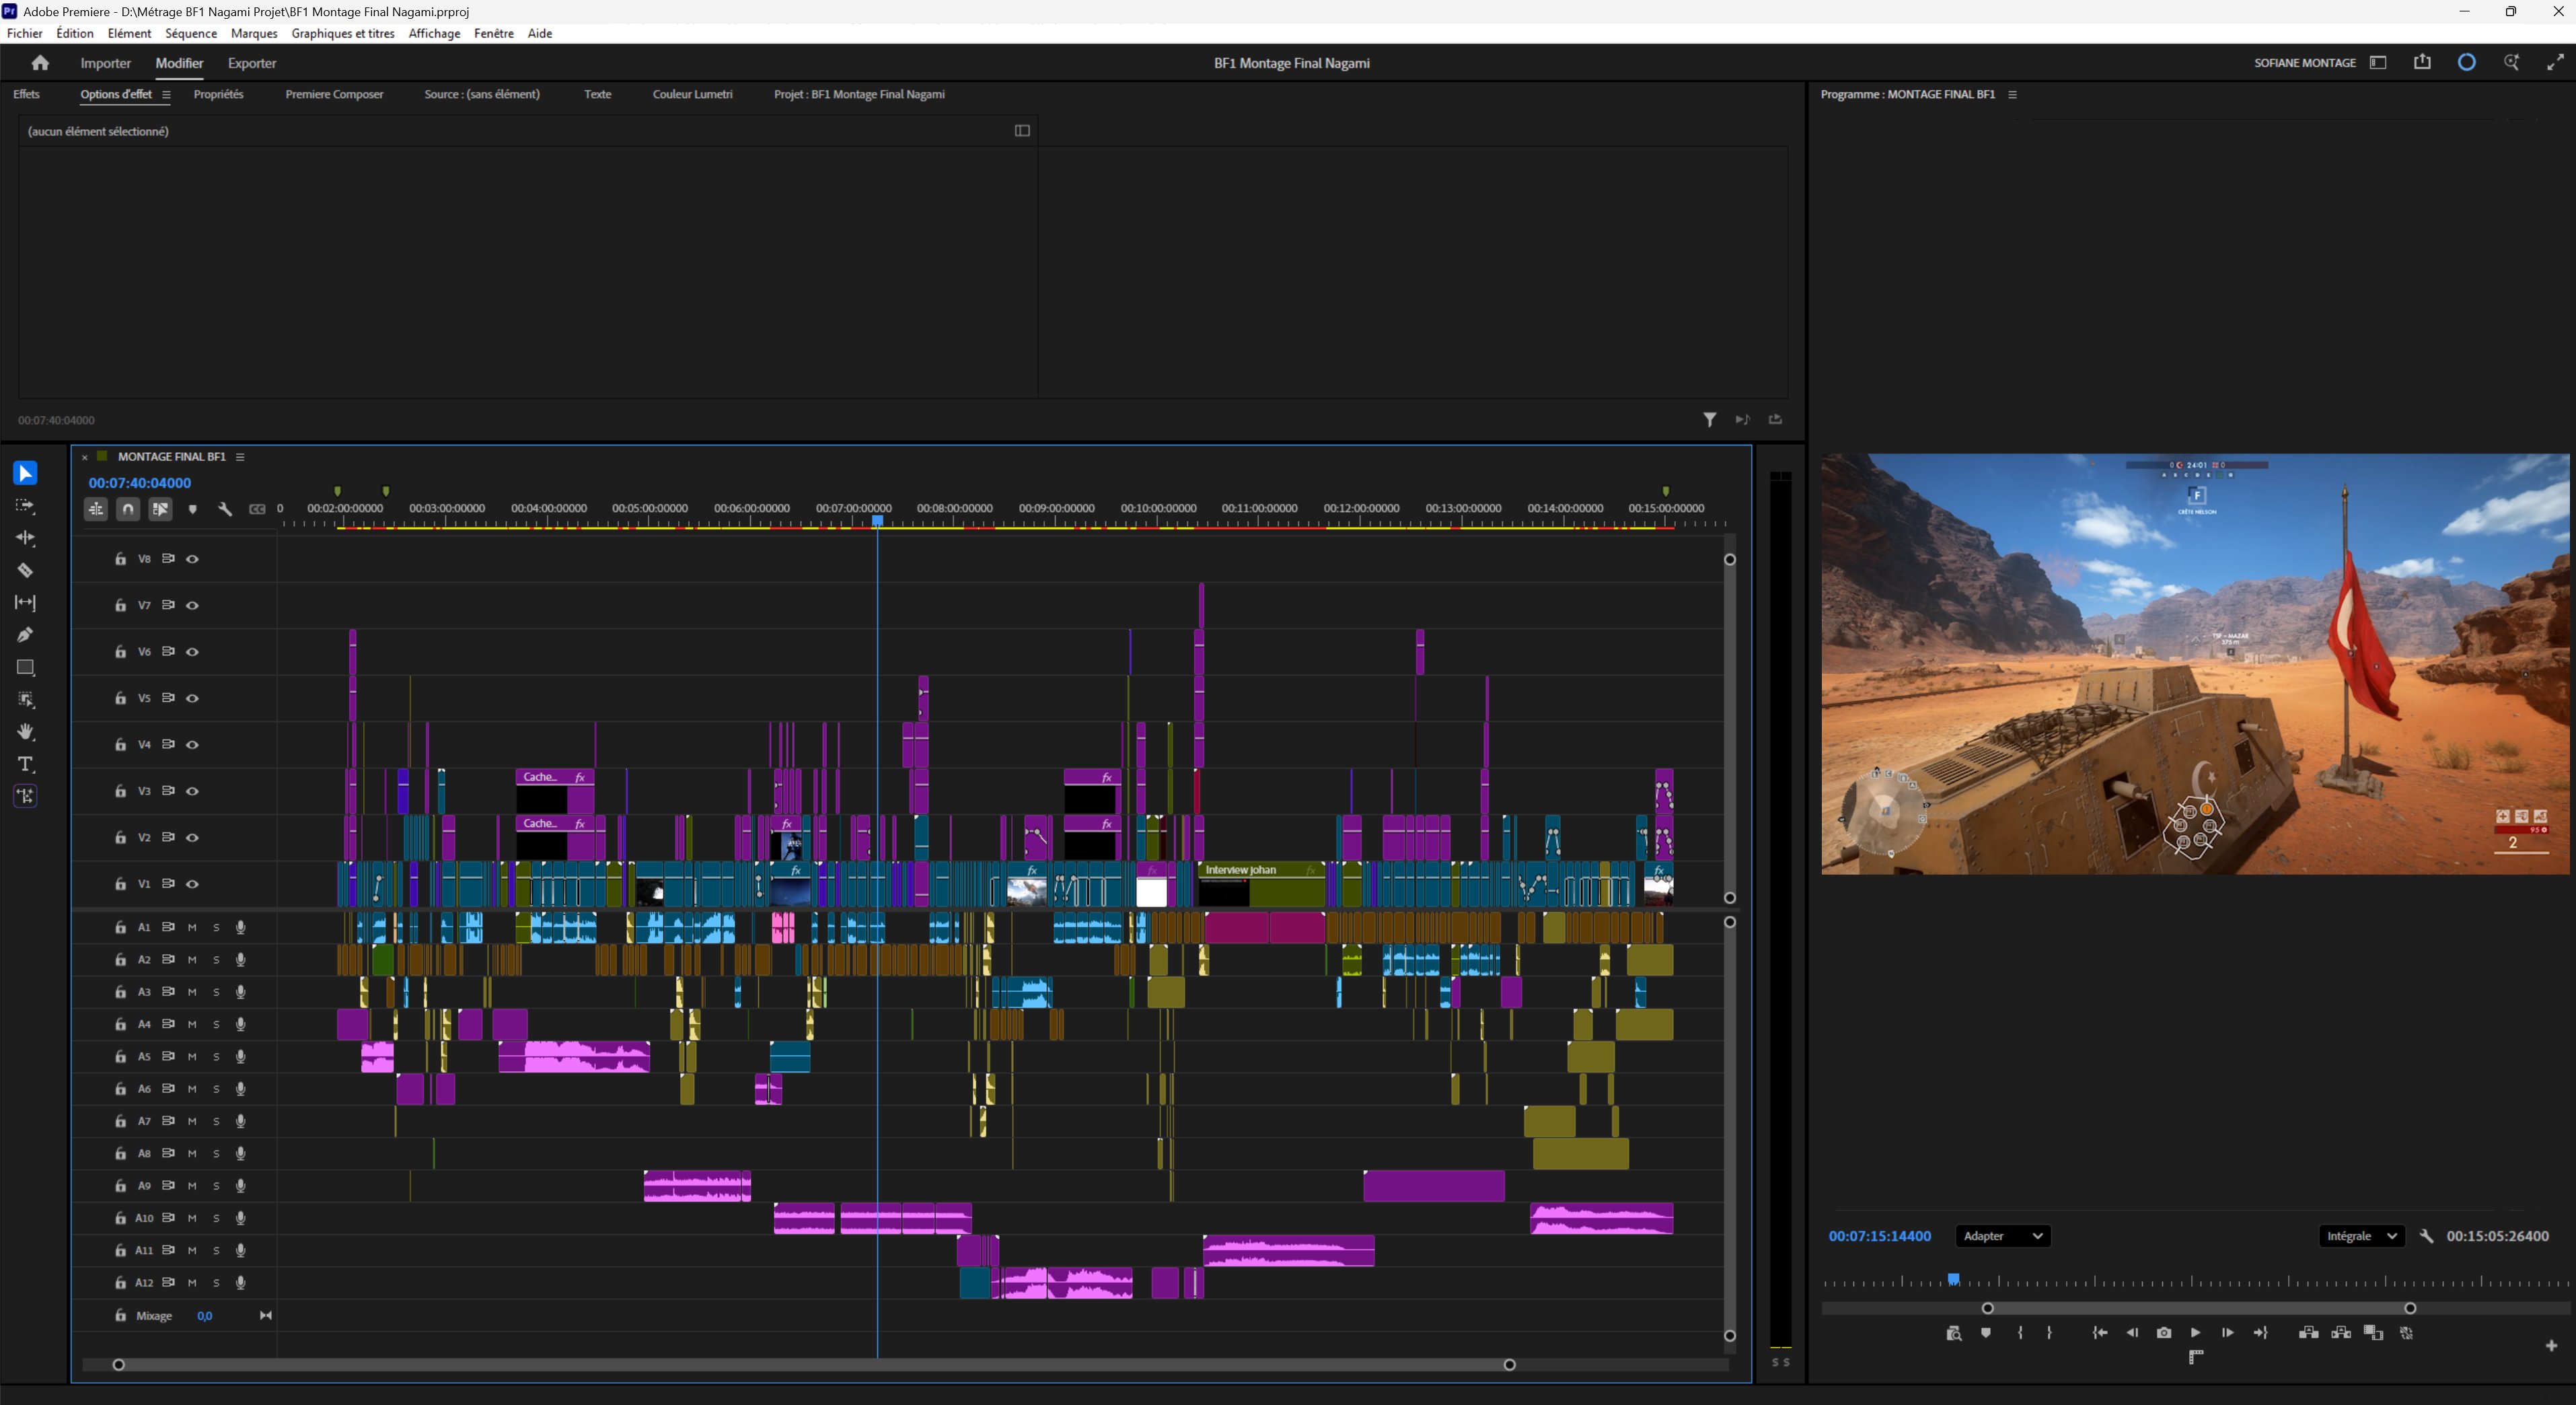
Task: Switch to Premiere Composer tab
Action: [x=334, y=94]
